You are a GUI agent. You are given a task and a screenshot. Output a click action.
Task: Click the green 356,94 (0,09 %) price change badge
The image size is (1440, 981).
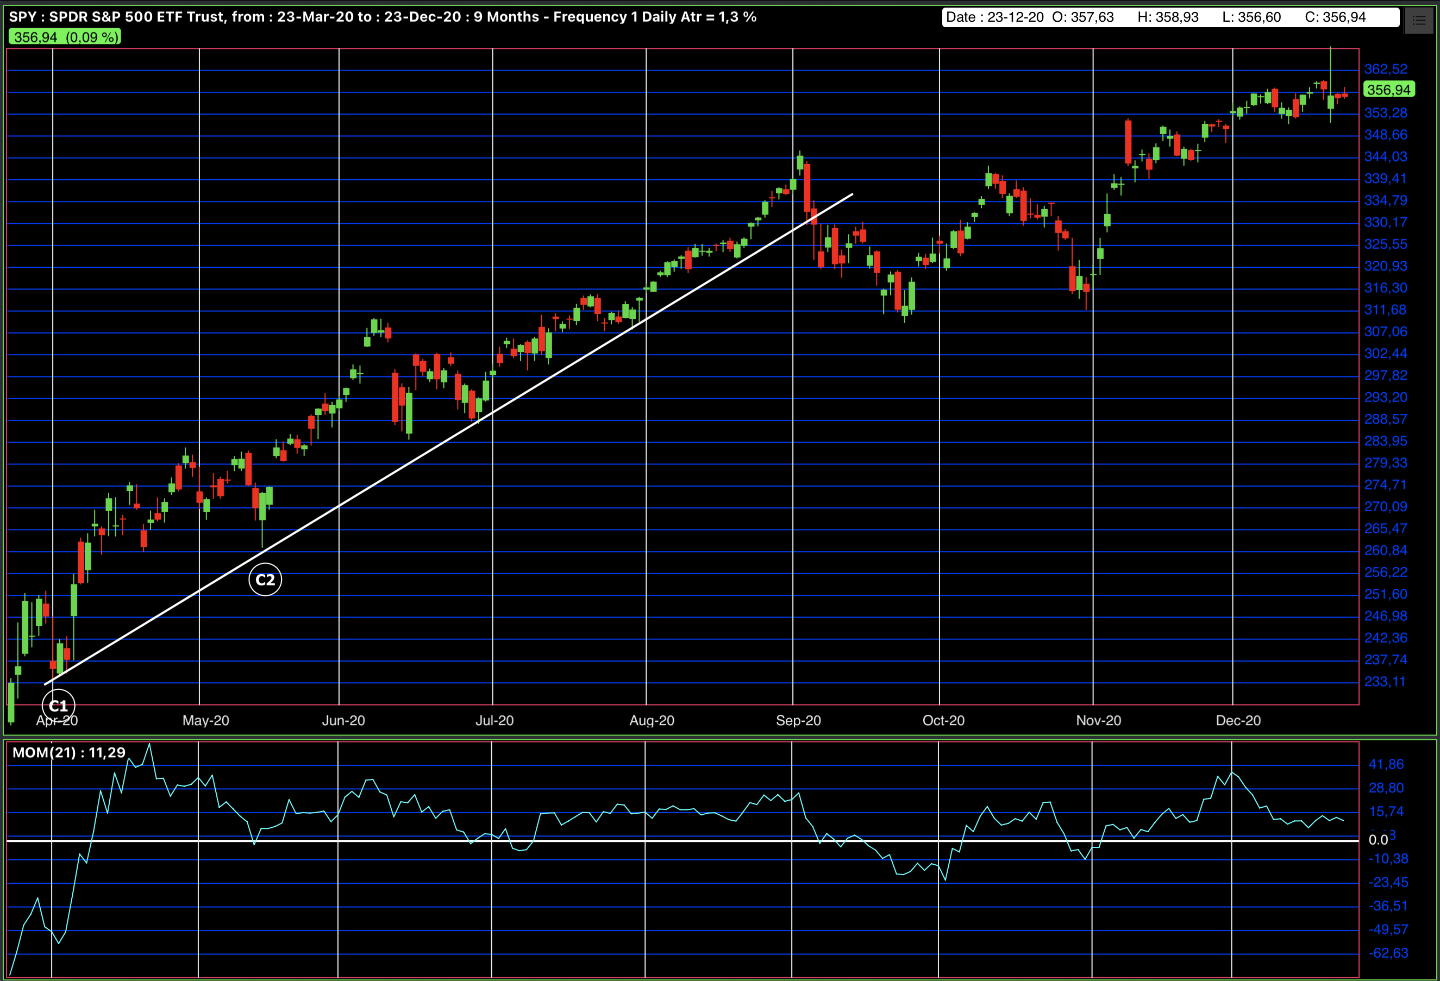click(x=66, y=37)
